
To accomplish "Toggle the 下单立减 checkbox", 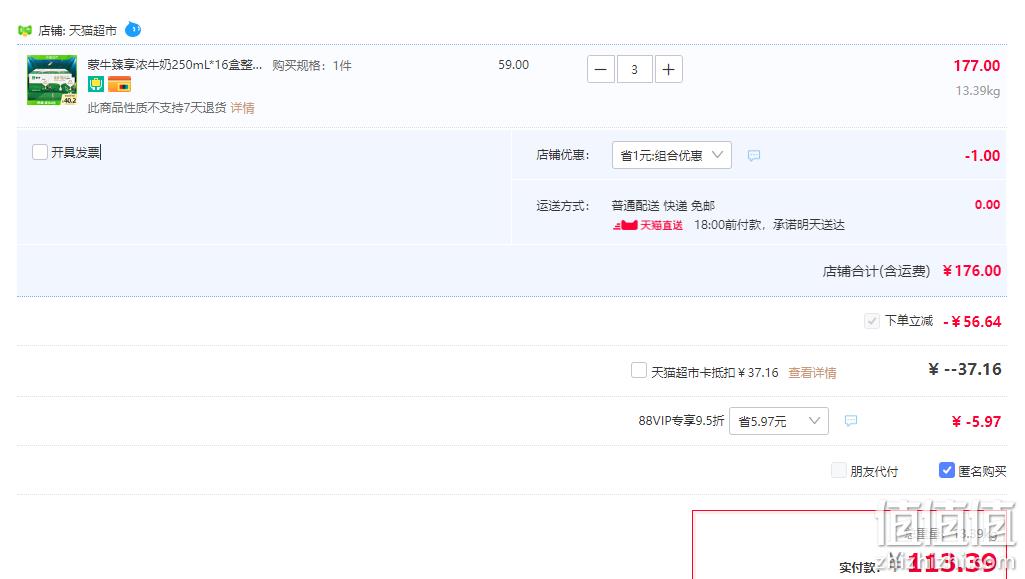I will (871, 321).
